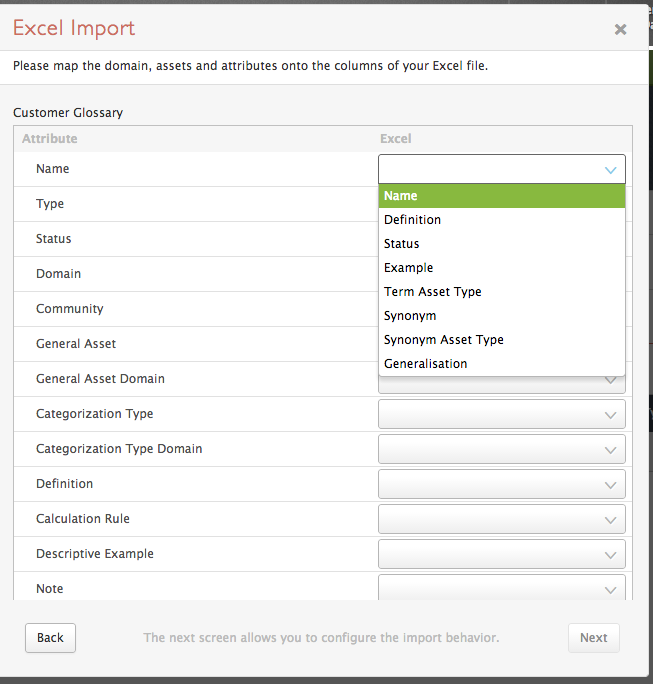
Task: Click the General Asset attribute label
Action: [76, 344]
